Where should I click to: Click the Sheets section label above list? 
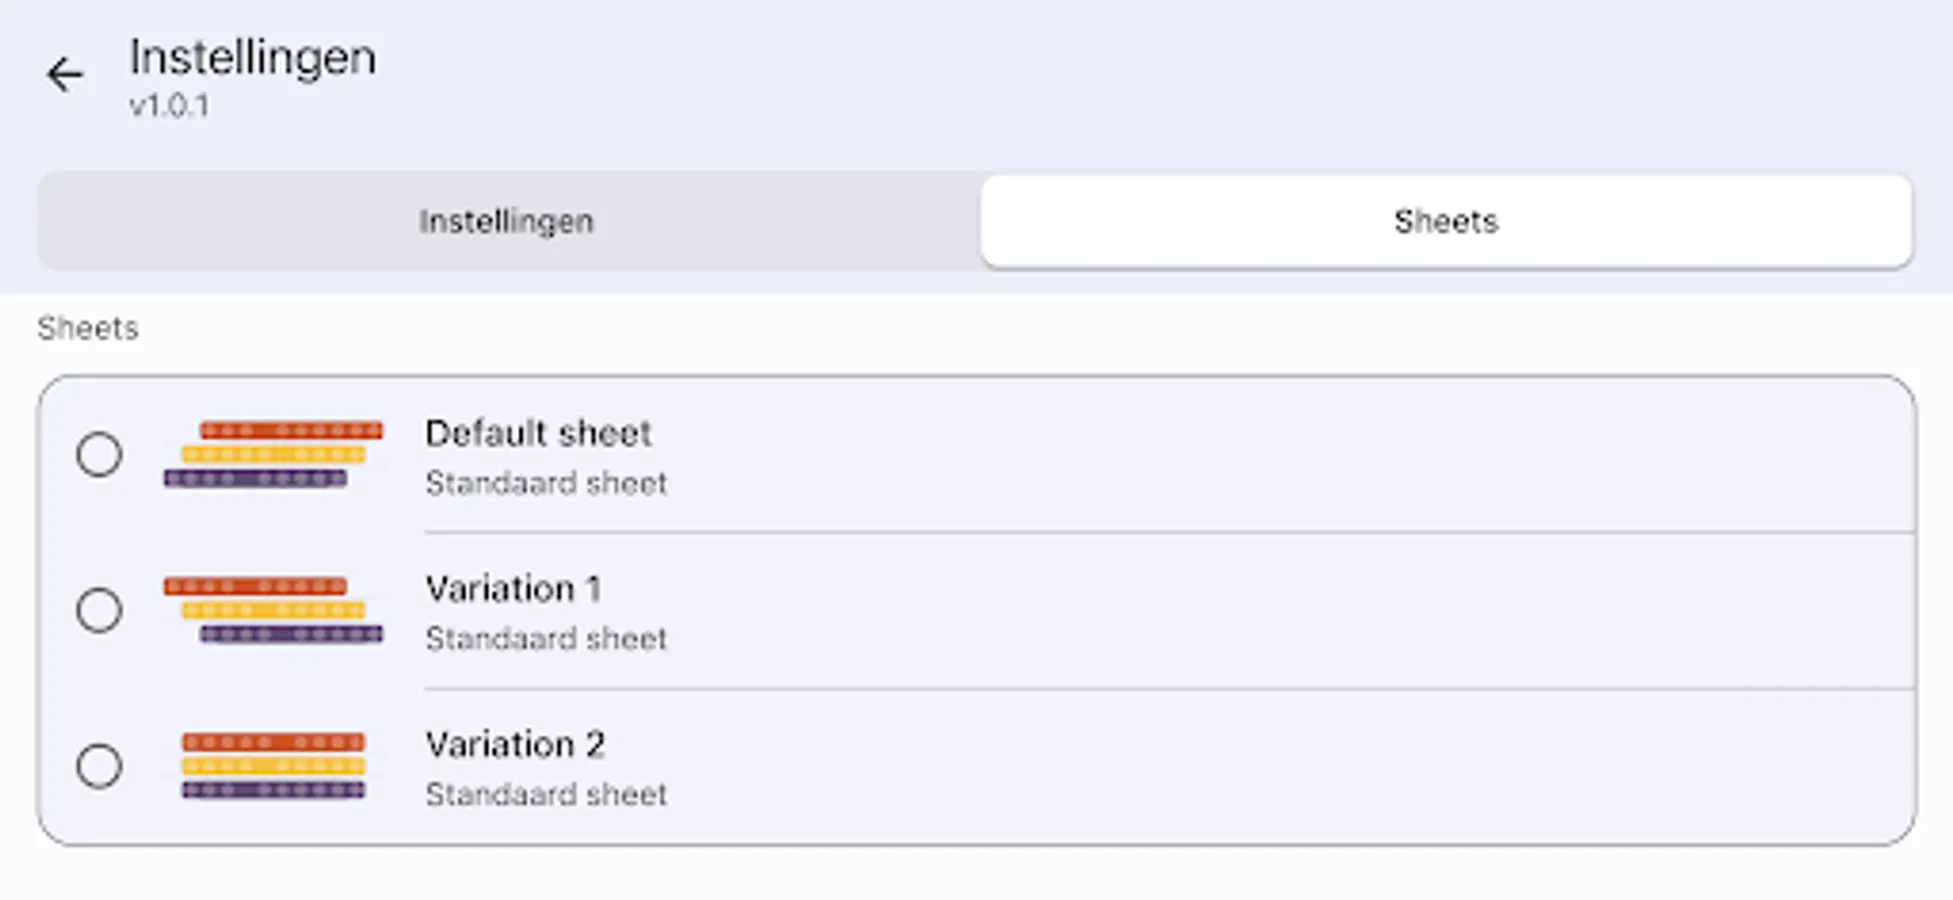coord(88,328)
